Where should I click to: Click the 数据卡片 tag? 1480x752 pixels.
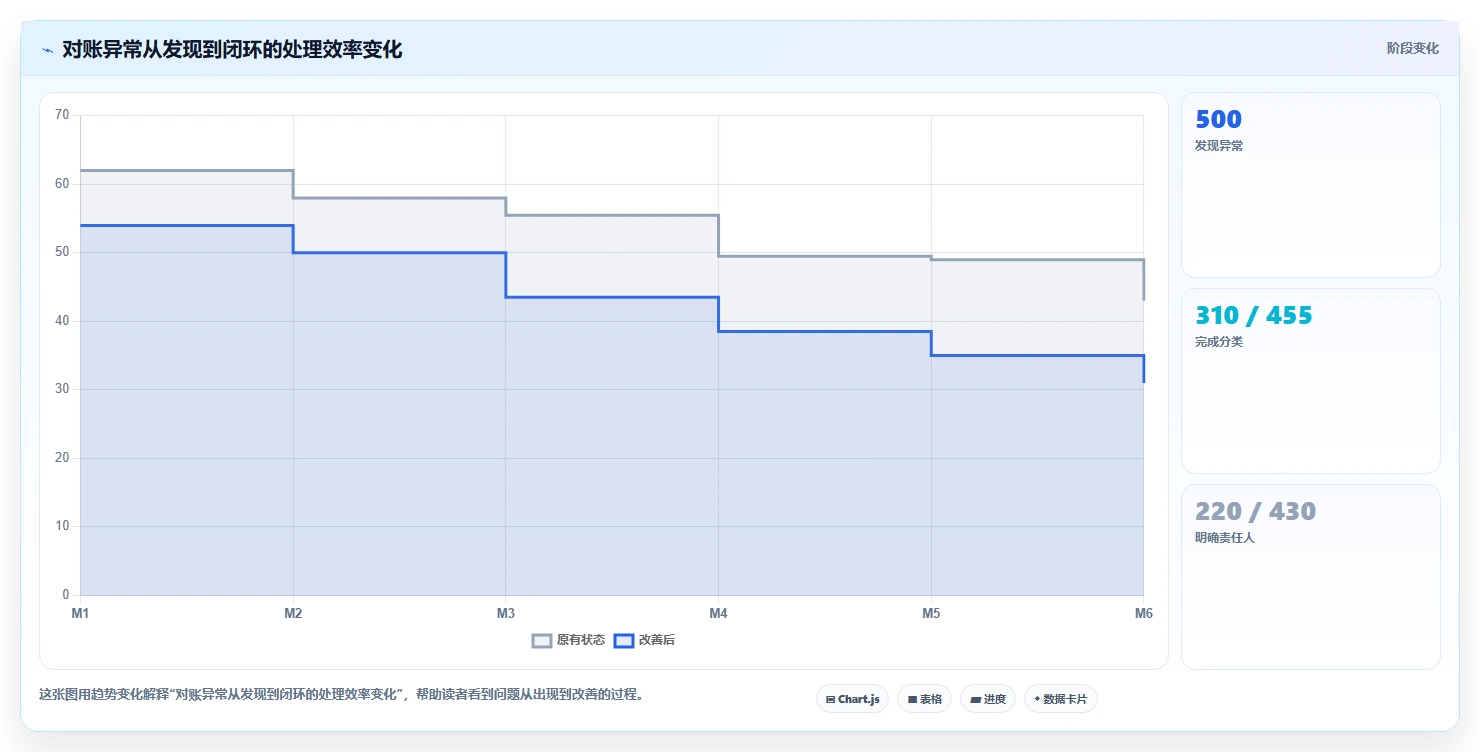tap(1061, 699)
